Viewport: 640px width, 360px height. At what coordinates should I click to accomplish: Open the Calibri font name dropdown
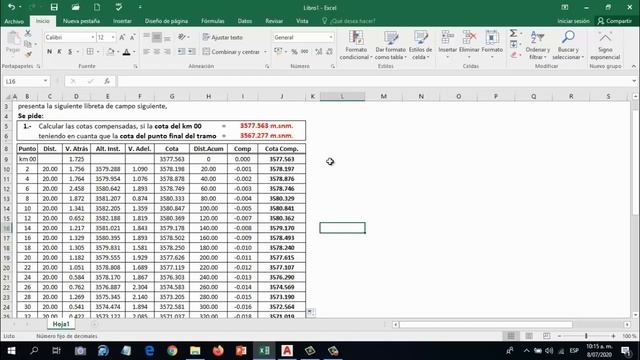(93, 37)
